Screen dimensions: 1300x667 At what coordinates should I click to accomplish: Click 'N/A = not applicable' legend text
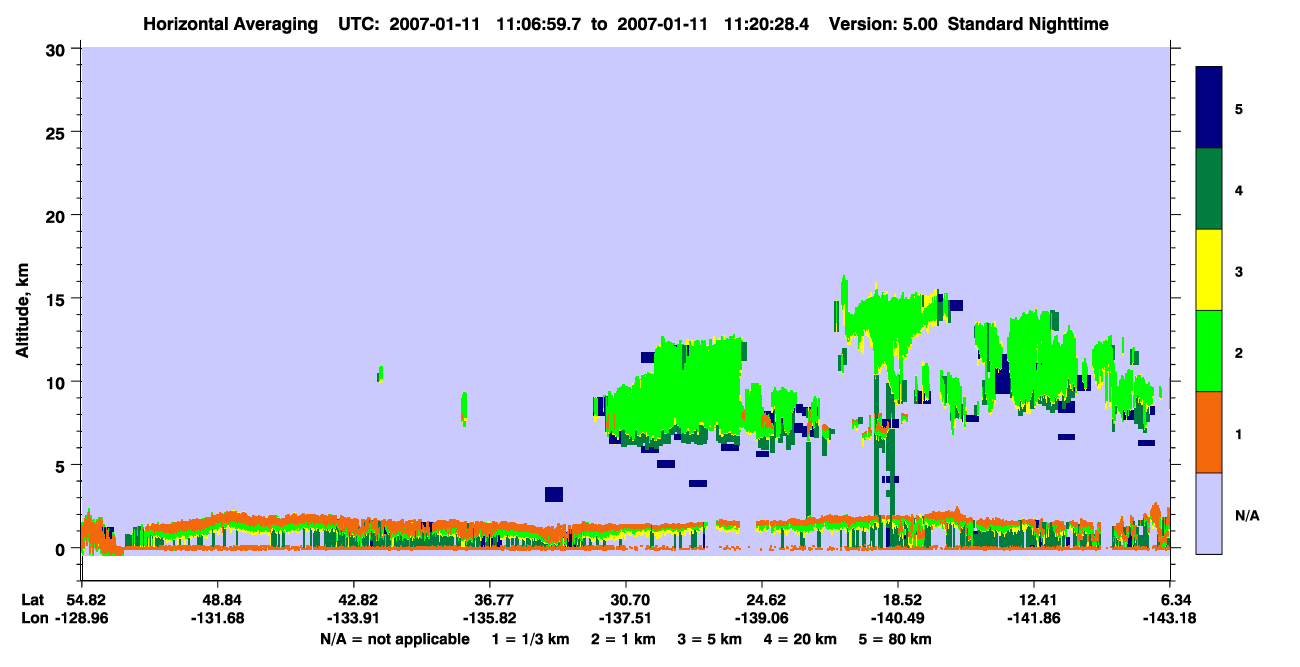[395, 639]
